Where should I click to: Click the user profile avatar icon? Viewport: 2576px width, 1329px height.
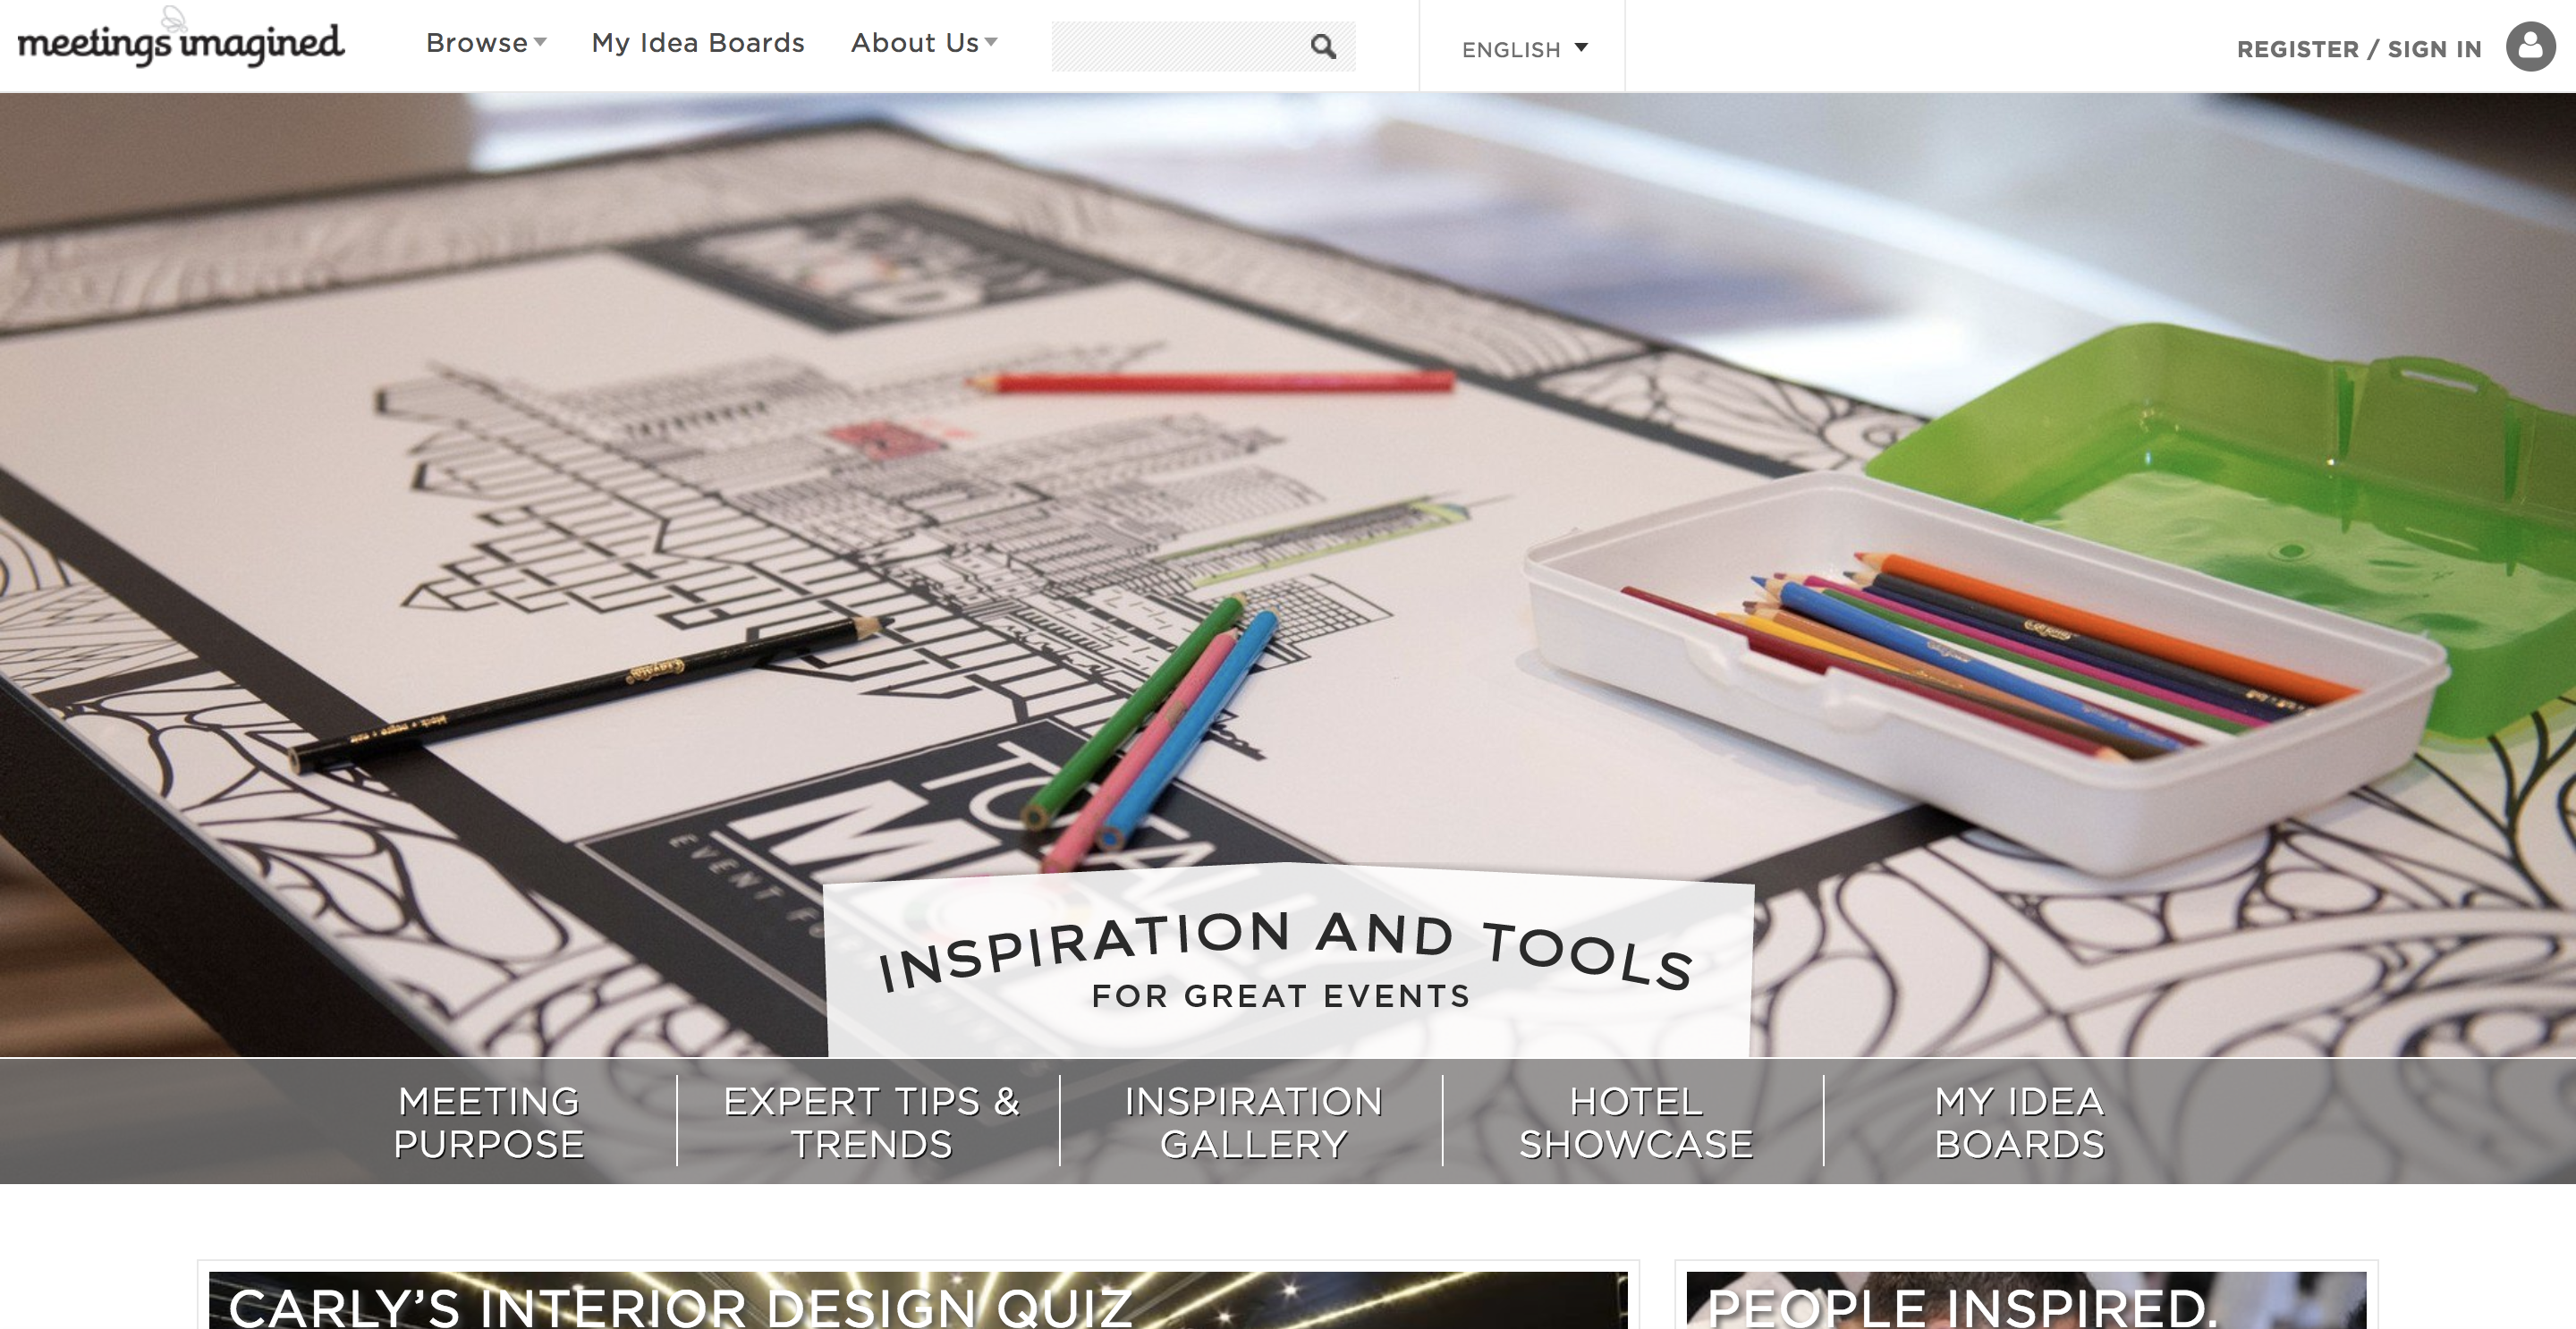[2530, 46]
